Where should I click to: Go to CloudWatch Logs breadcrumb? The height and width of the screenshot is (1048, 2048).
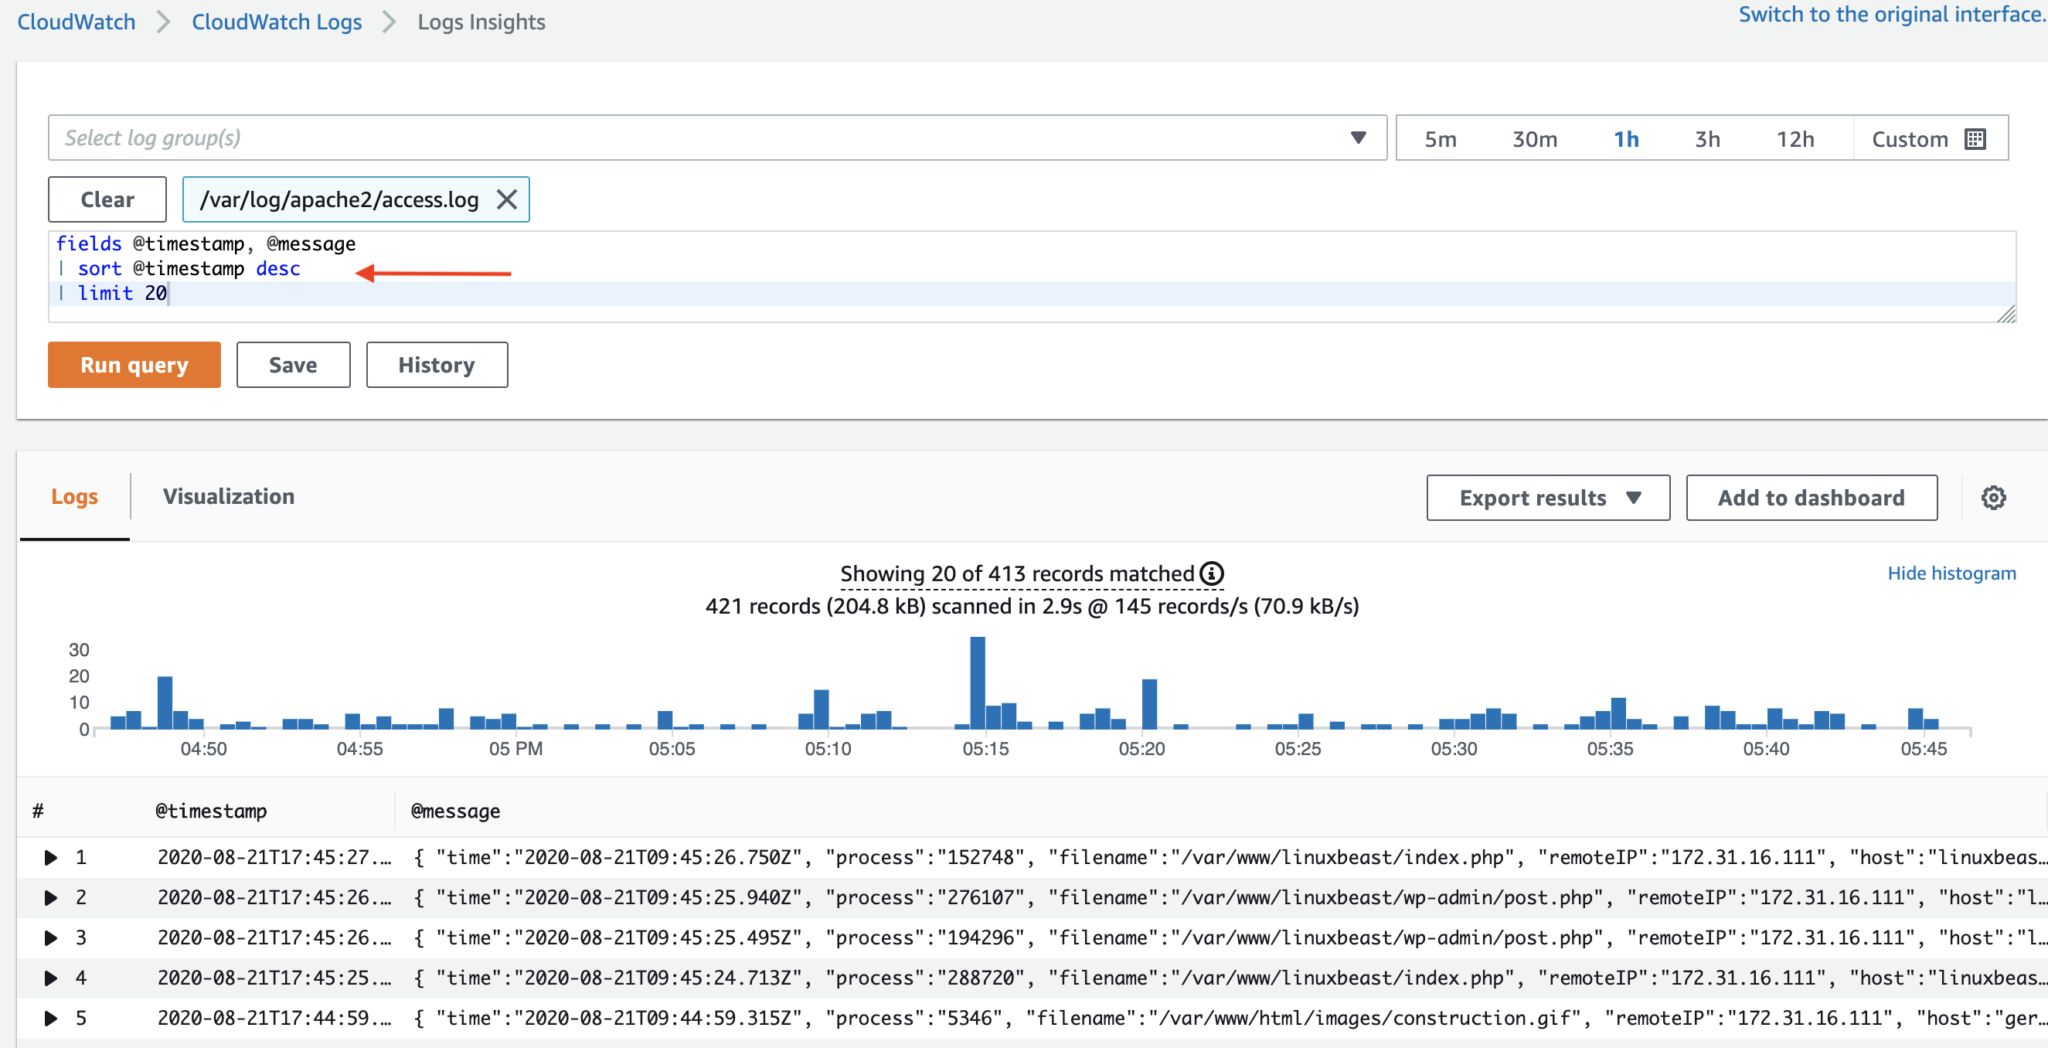[277, 22]
